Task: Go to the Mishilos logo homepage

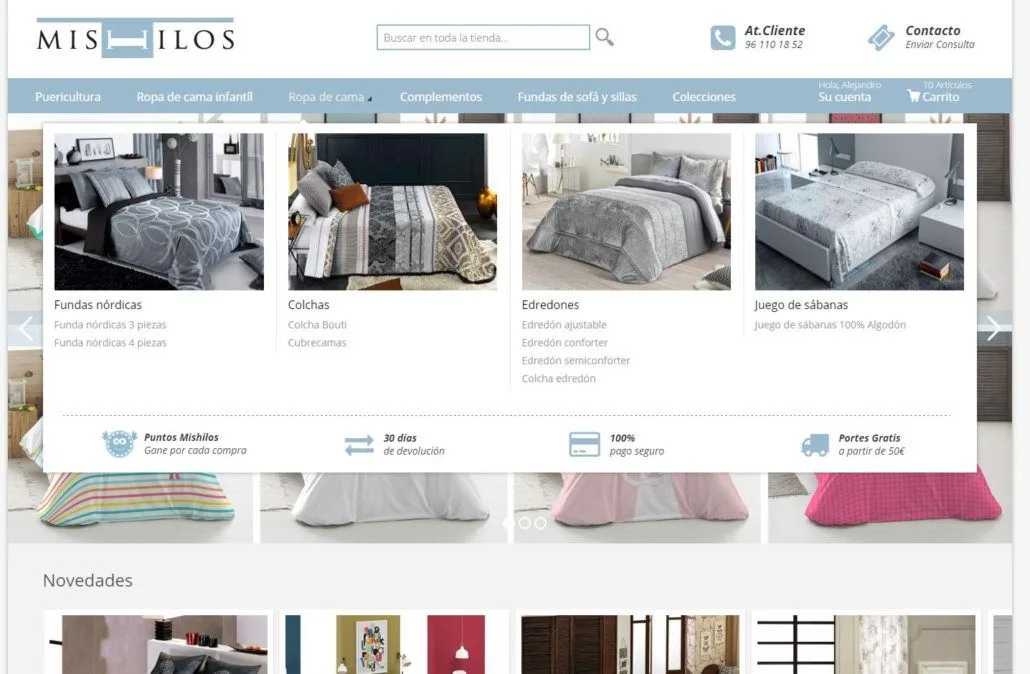Action: pos(135,37)
